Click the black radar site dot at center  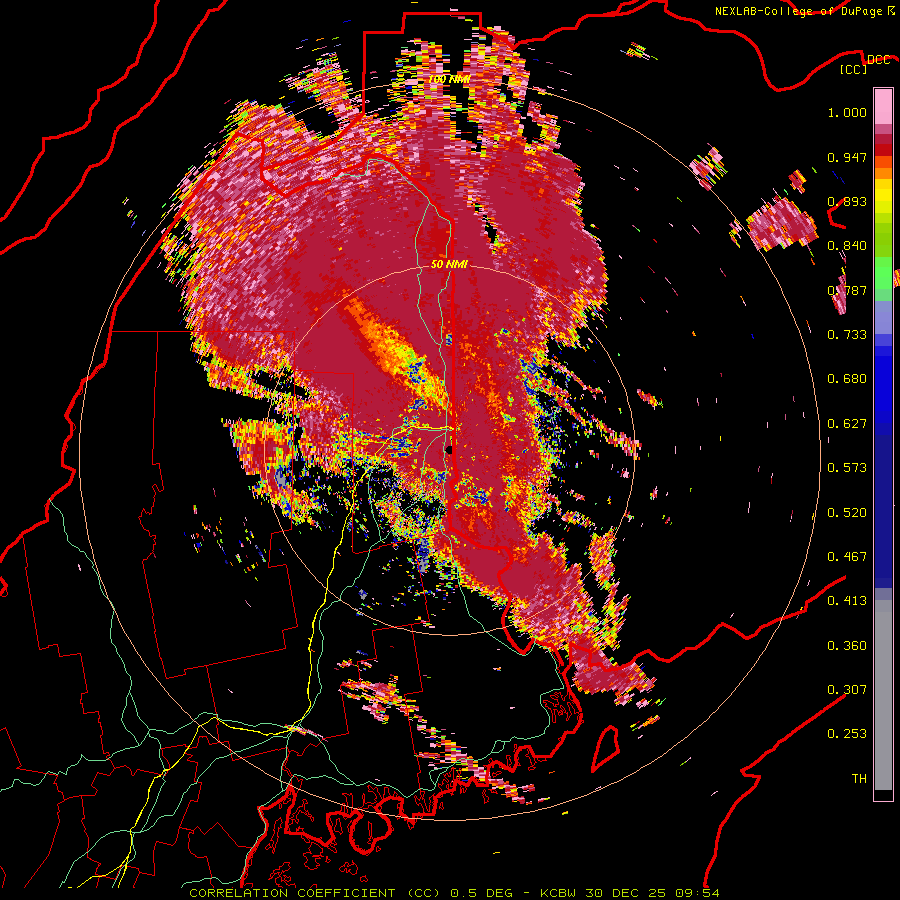click(x=448, y=449)
